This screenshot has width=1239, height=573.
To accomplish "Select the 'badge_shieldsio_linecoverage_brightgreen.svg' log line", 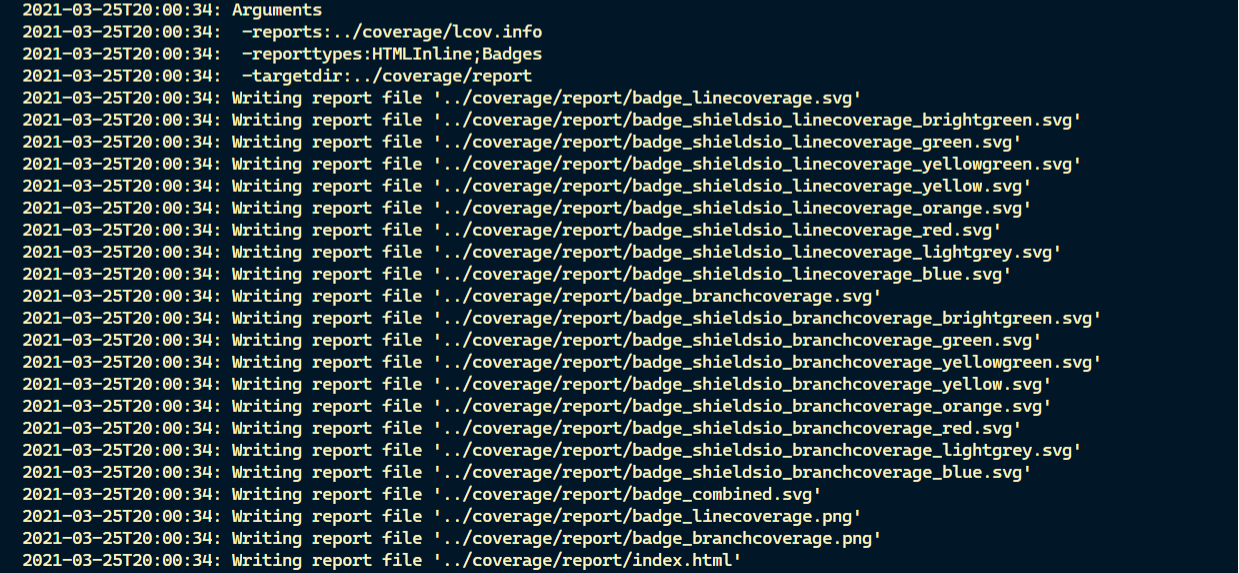I will coord(552,120).
